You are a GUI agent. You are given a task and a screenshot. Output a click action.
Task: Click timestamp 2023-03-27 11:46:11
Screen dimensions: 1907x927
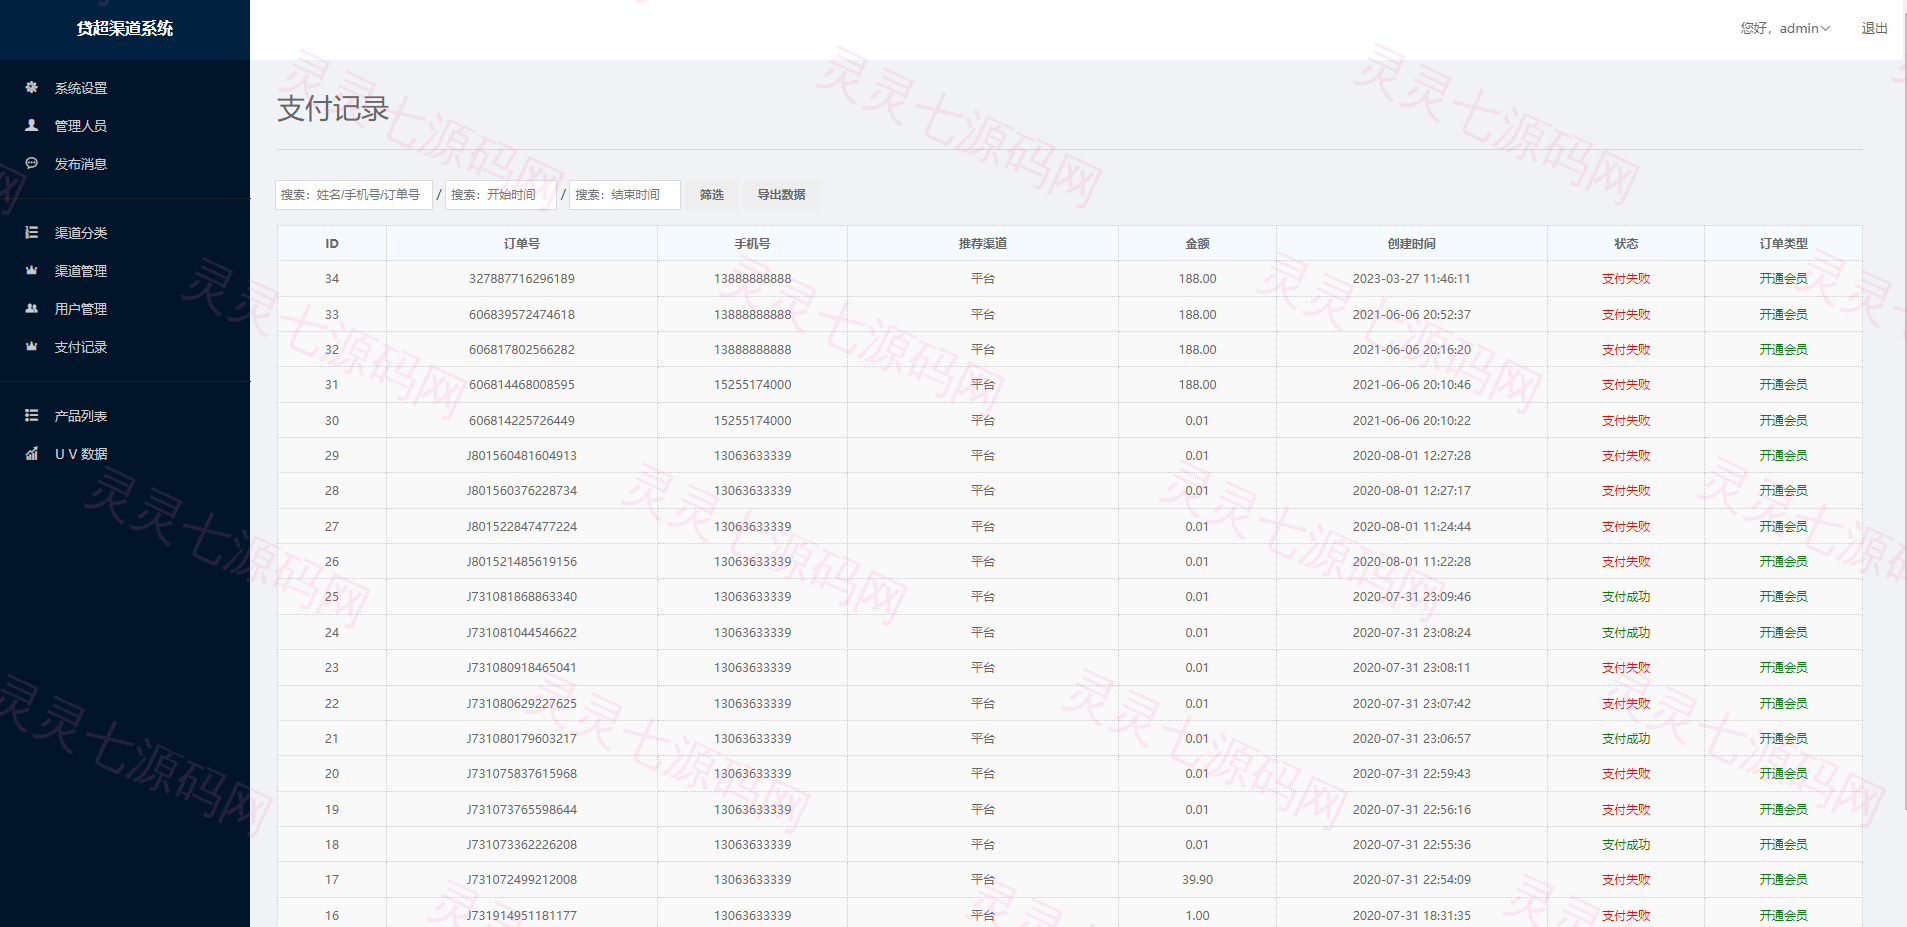1411,279
